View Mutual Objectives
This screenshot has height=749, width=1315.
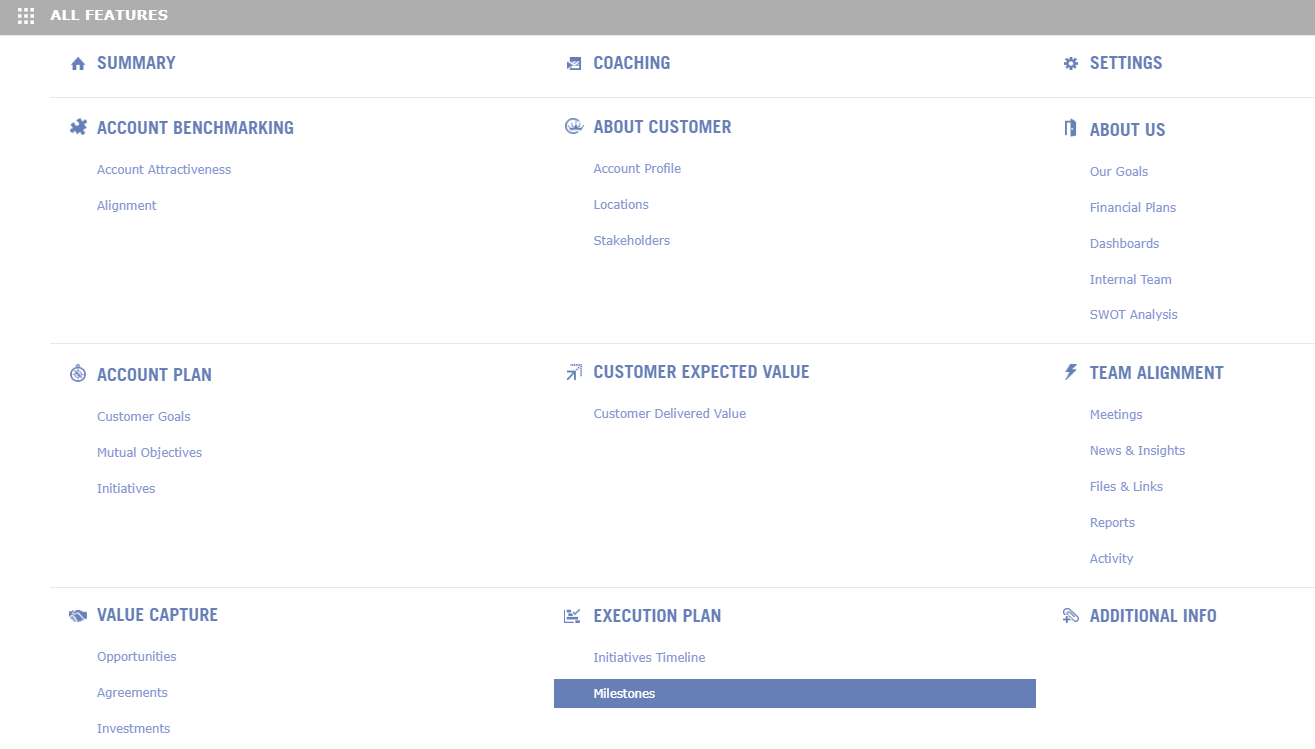click(150, 453)
